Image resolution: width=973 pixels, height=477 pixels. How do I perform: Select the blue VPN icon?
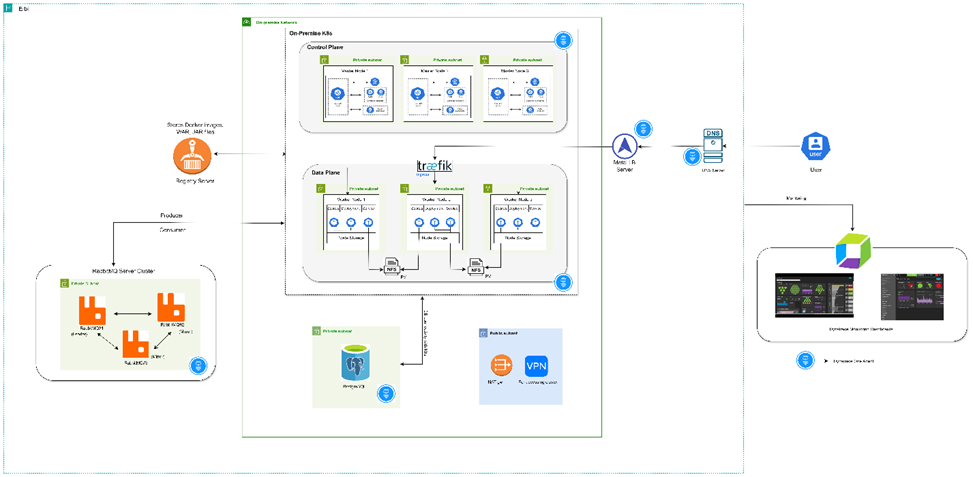(x=536, y=365)
